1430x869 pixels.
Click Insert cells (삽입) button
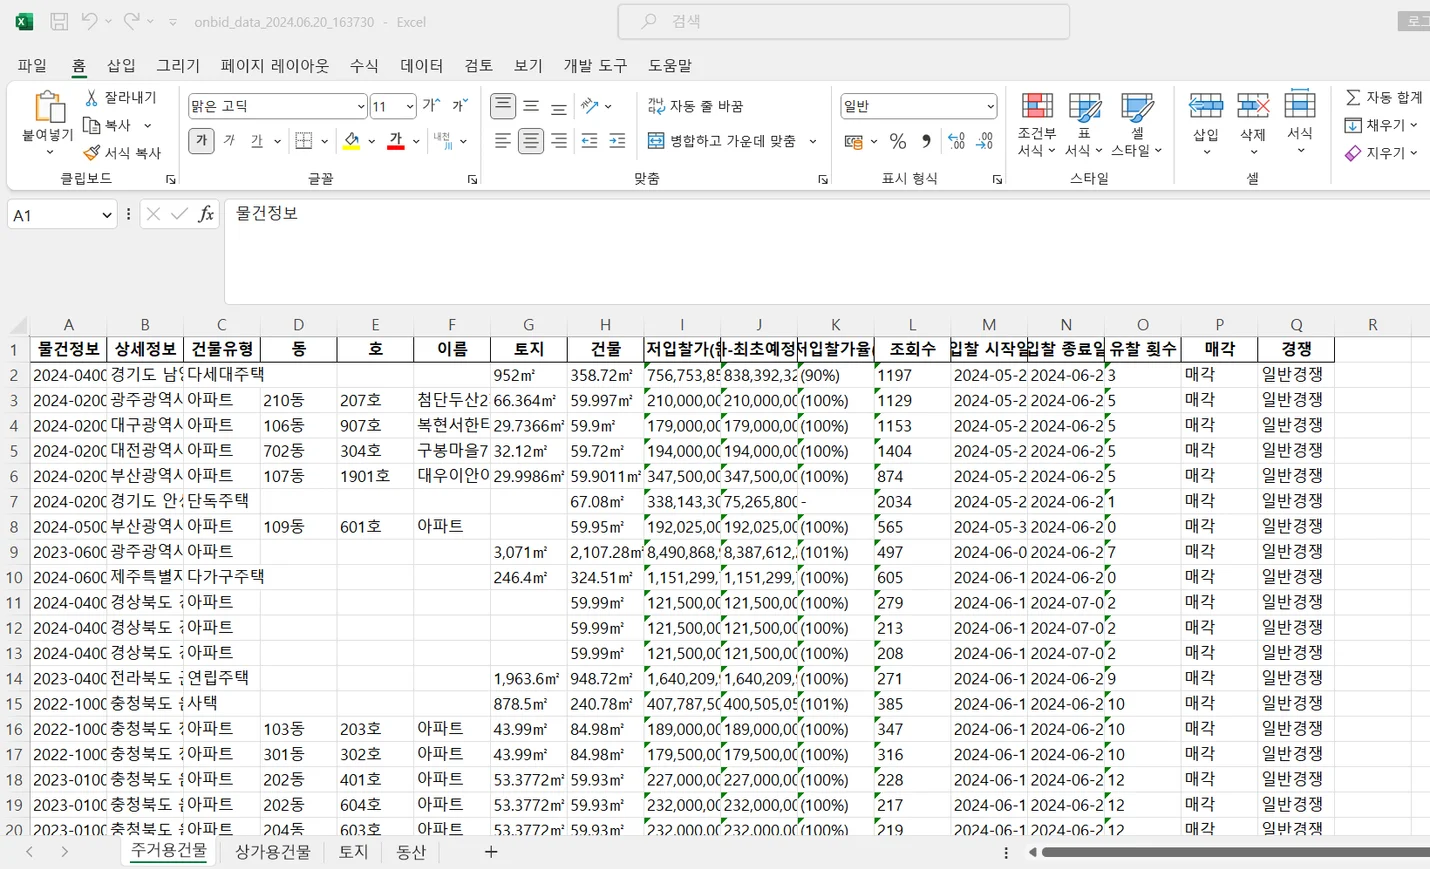click(1206, 122)
